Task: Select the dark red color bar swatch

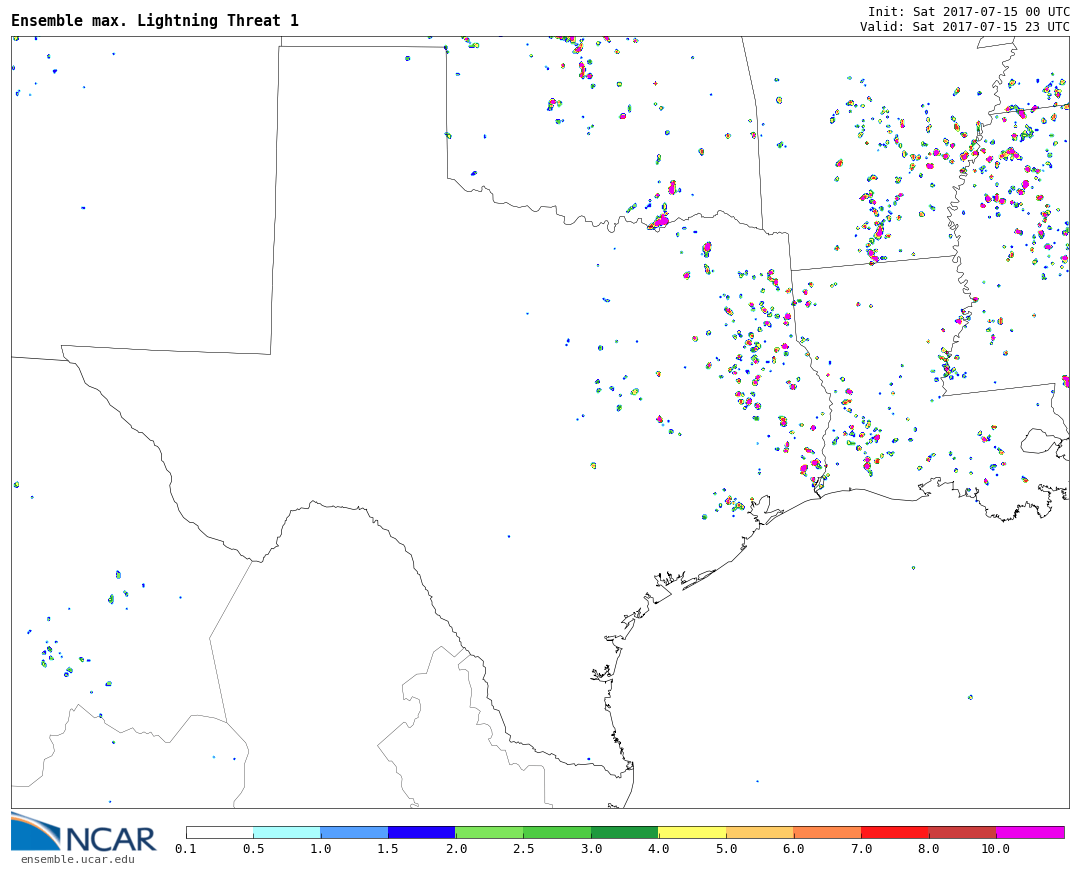Action: point(962,832)
